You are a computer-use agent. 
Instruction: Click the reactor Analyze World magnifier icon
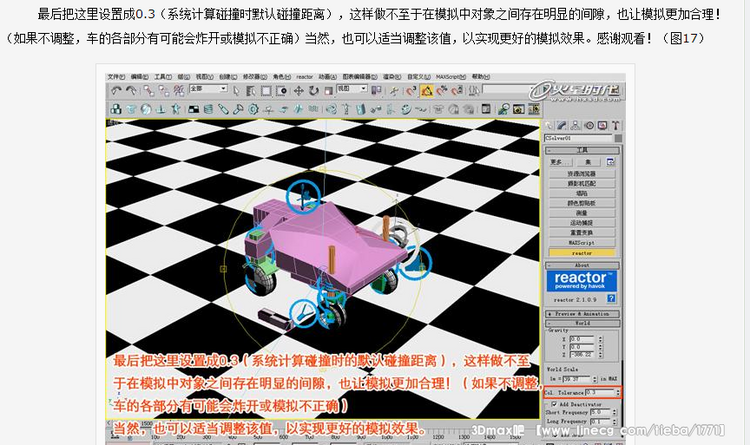(503, 109)
